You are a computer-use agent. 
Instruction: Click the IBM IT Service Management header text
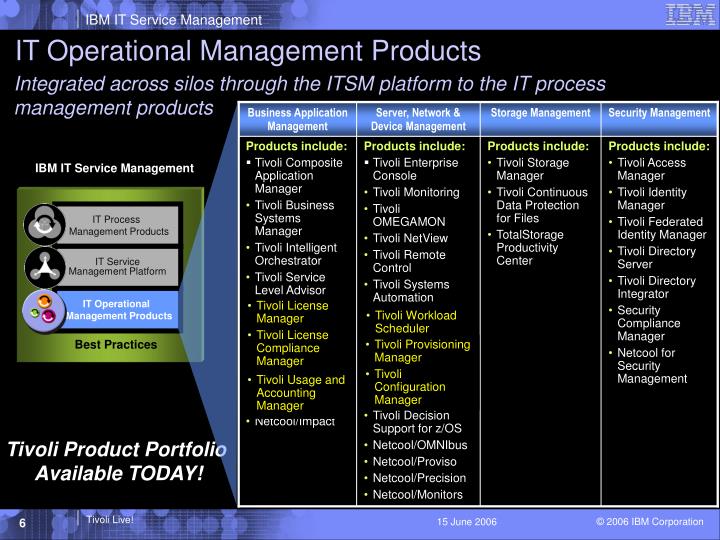(174, 20)
